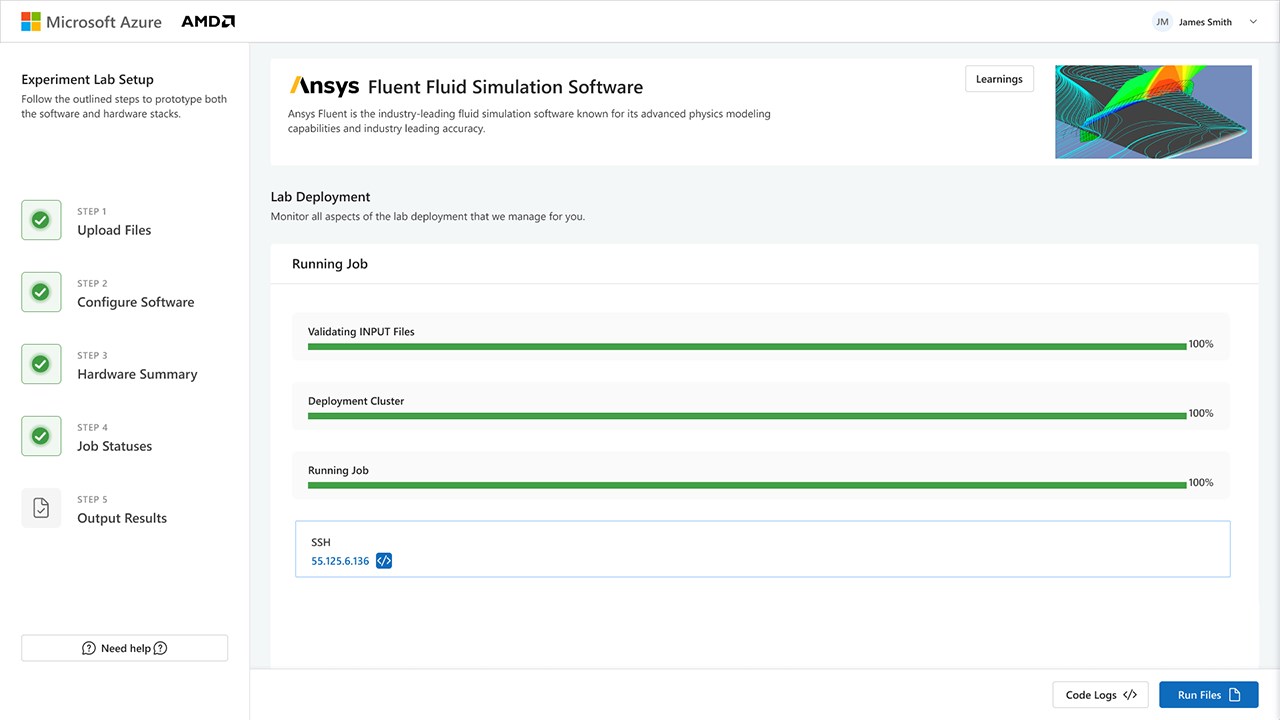Image resolution: width=1280 pixels, height=720 pixels.
Task: Click the Step 4 Job Statuses checkmark icon
Action: (41, 436)
